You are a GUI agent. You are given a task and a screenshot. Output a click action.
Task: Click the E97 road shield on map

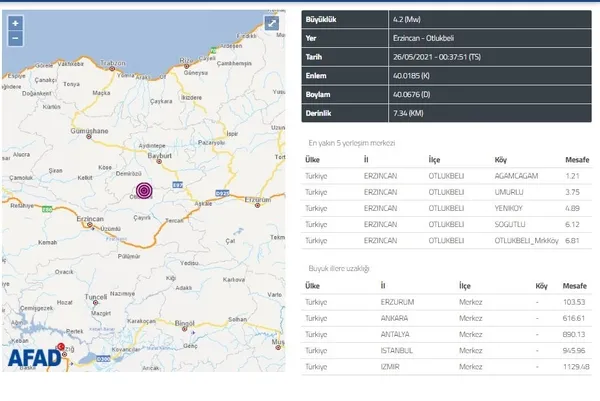coord(178,185)
